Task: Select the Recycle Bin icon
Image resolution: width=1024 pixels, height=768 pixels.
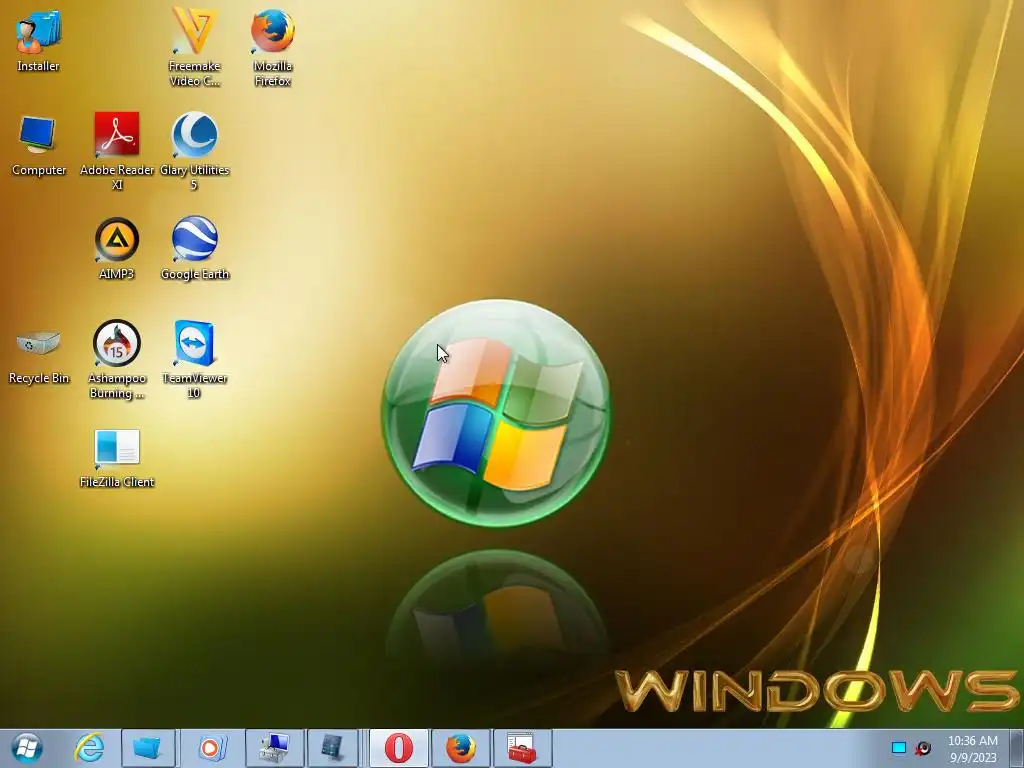Action: point(39,356)
